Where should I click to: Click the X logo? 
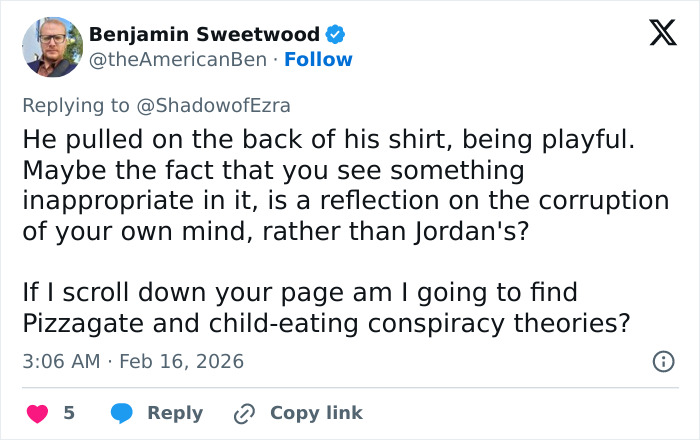coord(655,34)
